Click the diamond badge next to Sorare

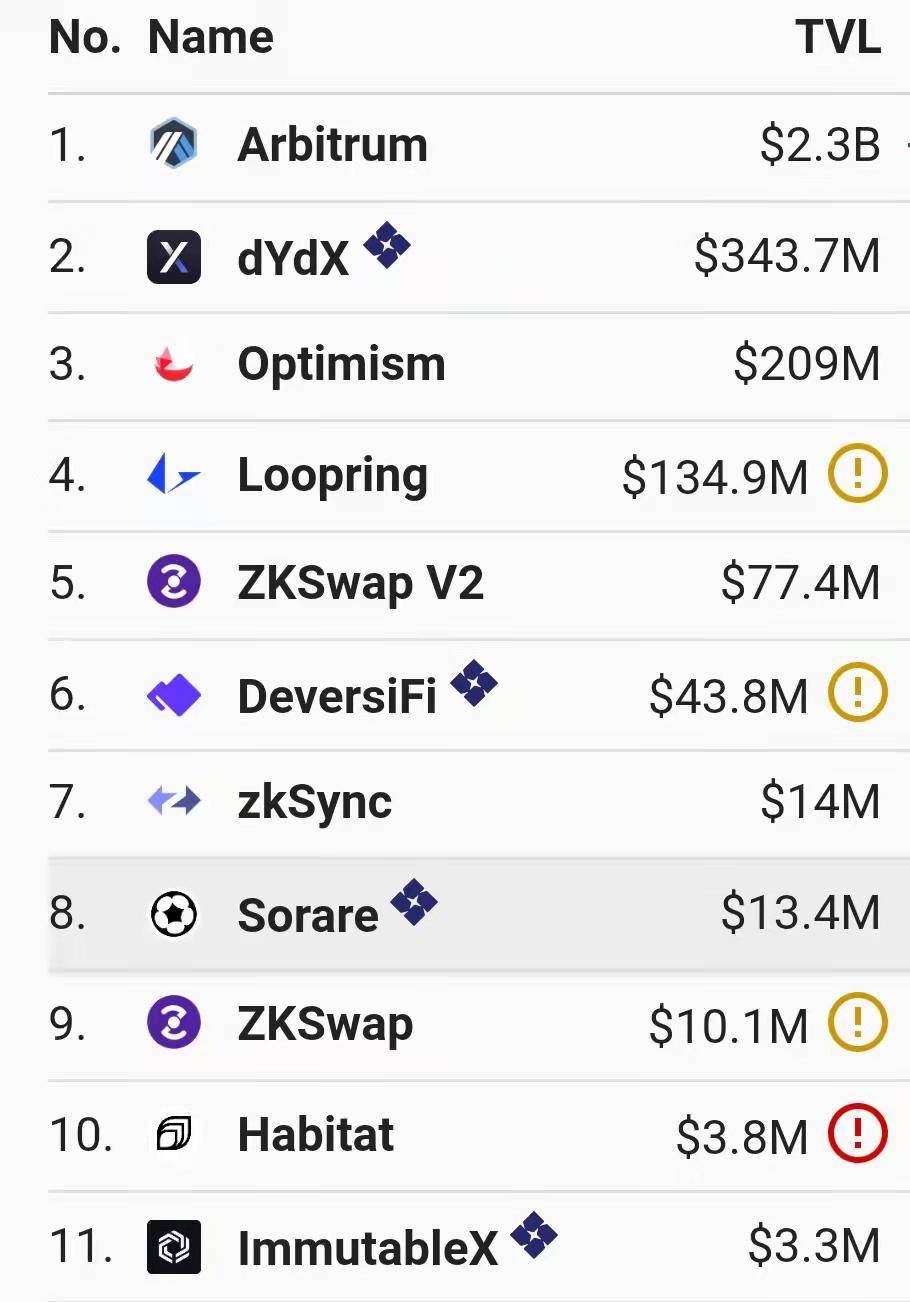[414, 903]
